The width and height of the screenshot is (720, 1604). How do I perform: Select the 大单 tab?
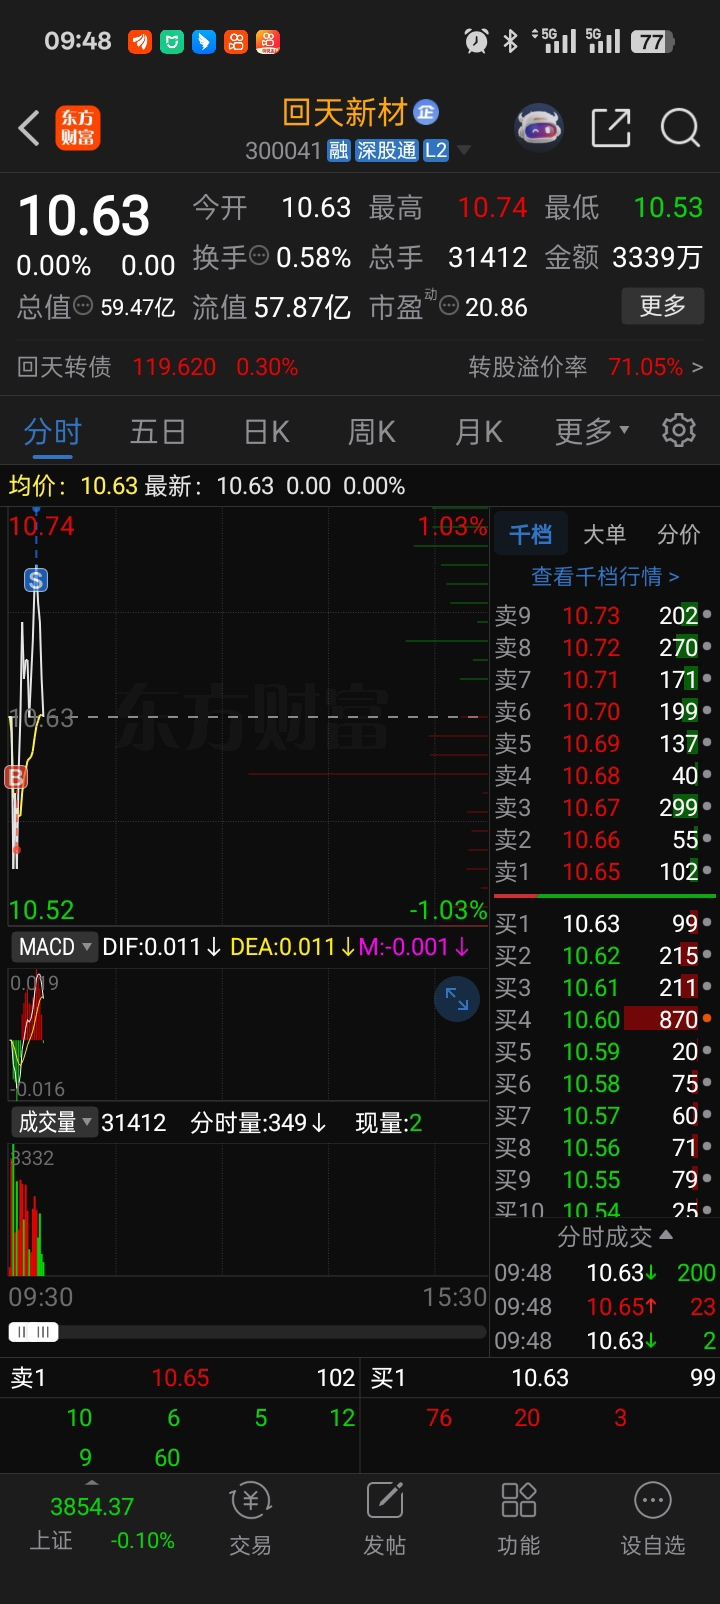click(x=604, y=534)
